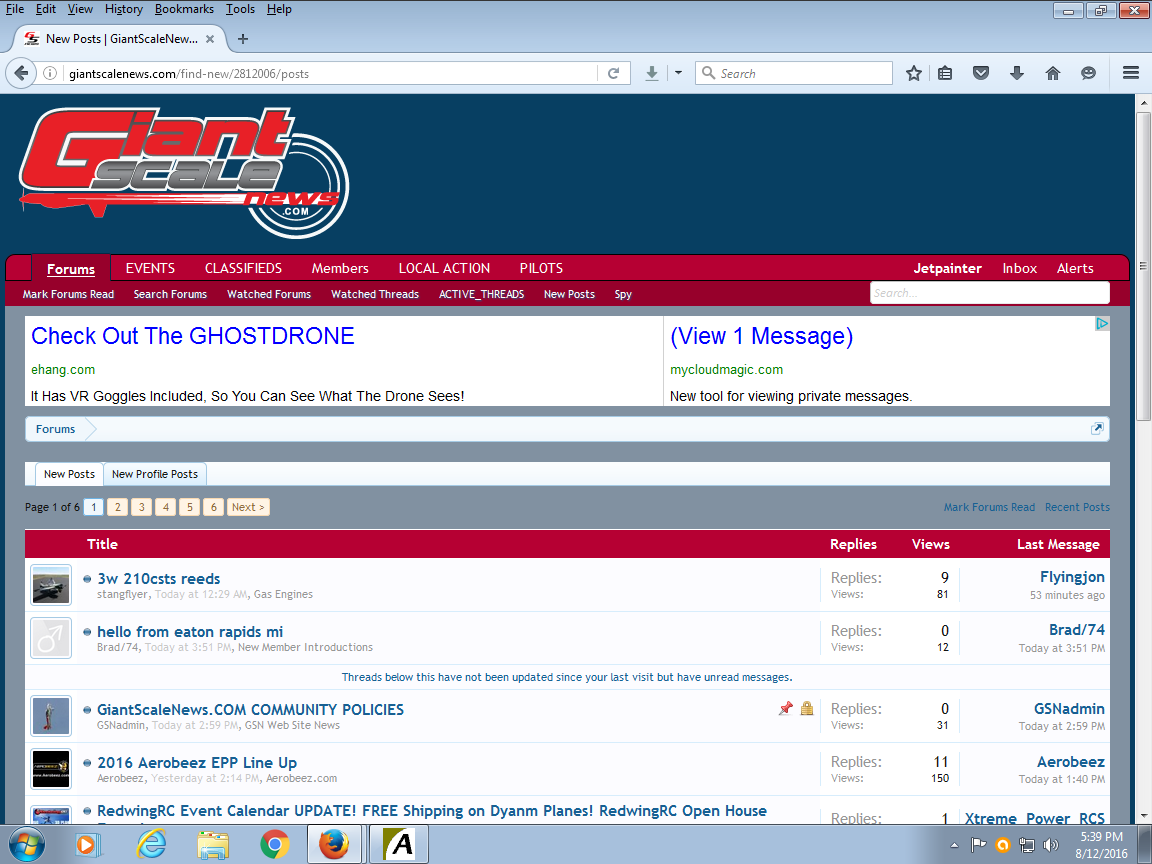Click the scrollbar down arrow
The width and height of the screenshot is (1152, 864).
tap(1143, 816)
